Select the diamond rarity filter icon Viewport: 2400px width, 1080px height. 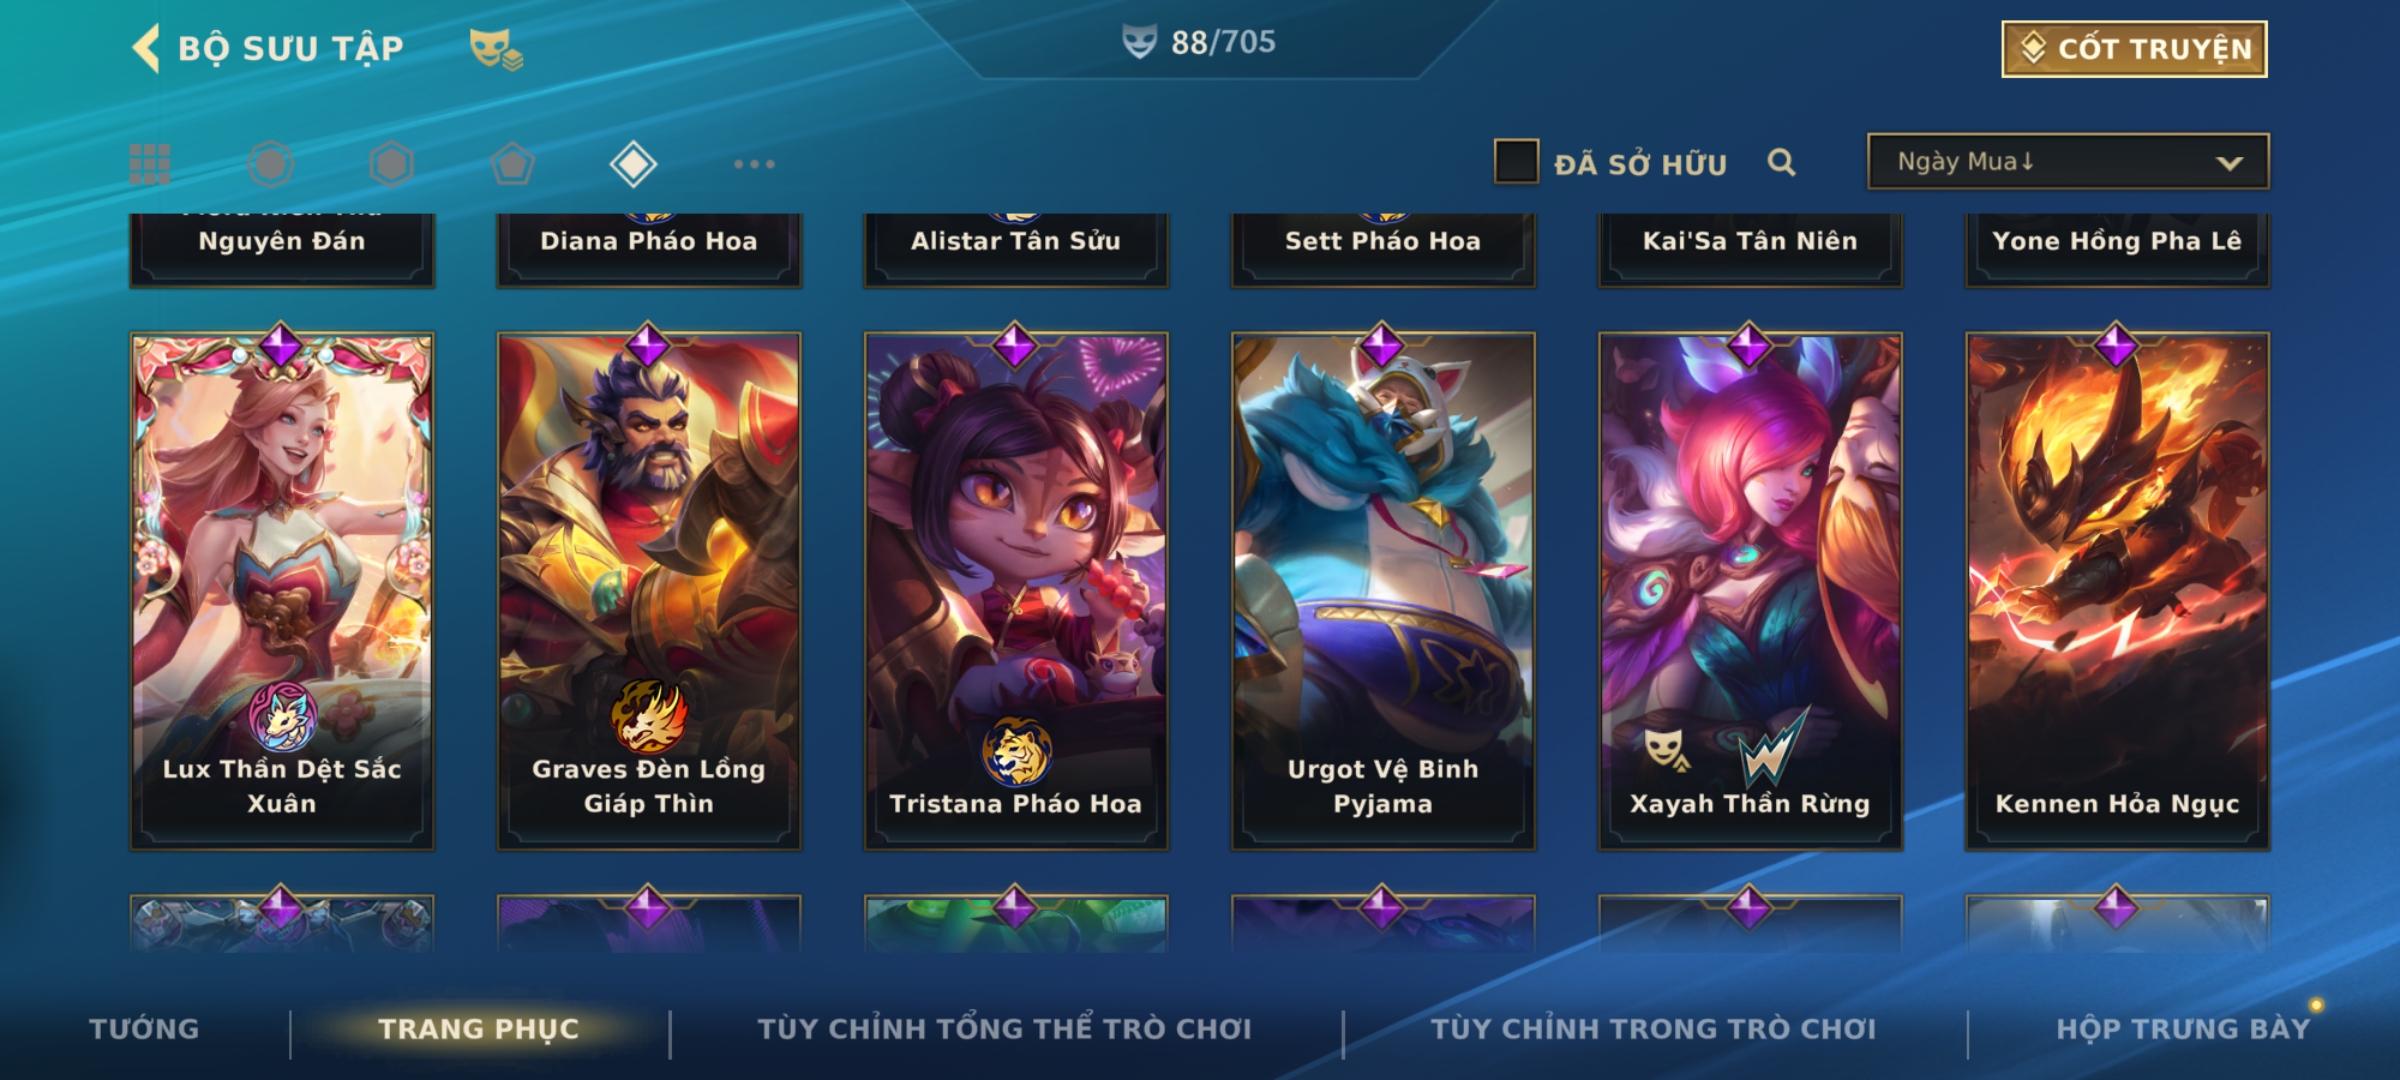[633, 164]
